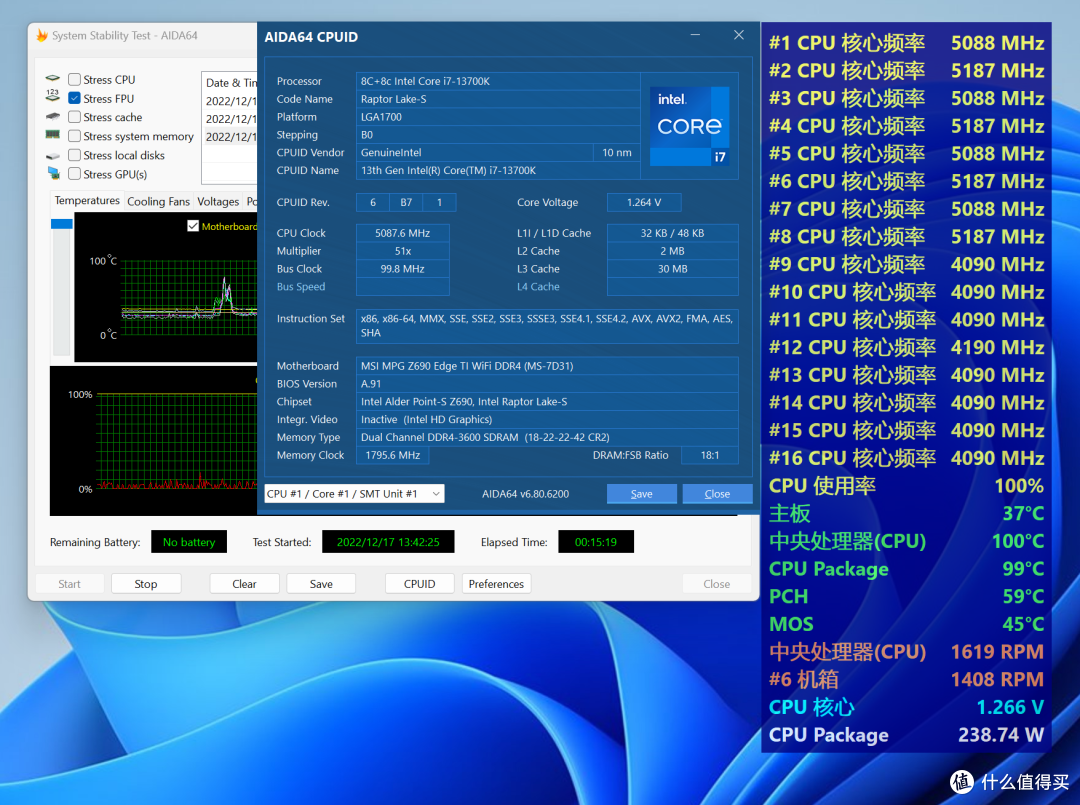Click the 123 FPU icon beside Stress FPU
This screenshot has width=1080, height=805.
click(53, 96)
